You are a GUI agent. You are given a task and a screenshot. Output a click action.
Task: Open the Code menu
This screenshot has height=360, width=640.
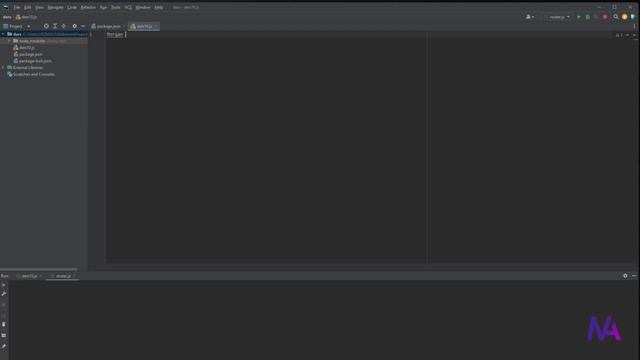point(72,7)
